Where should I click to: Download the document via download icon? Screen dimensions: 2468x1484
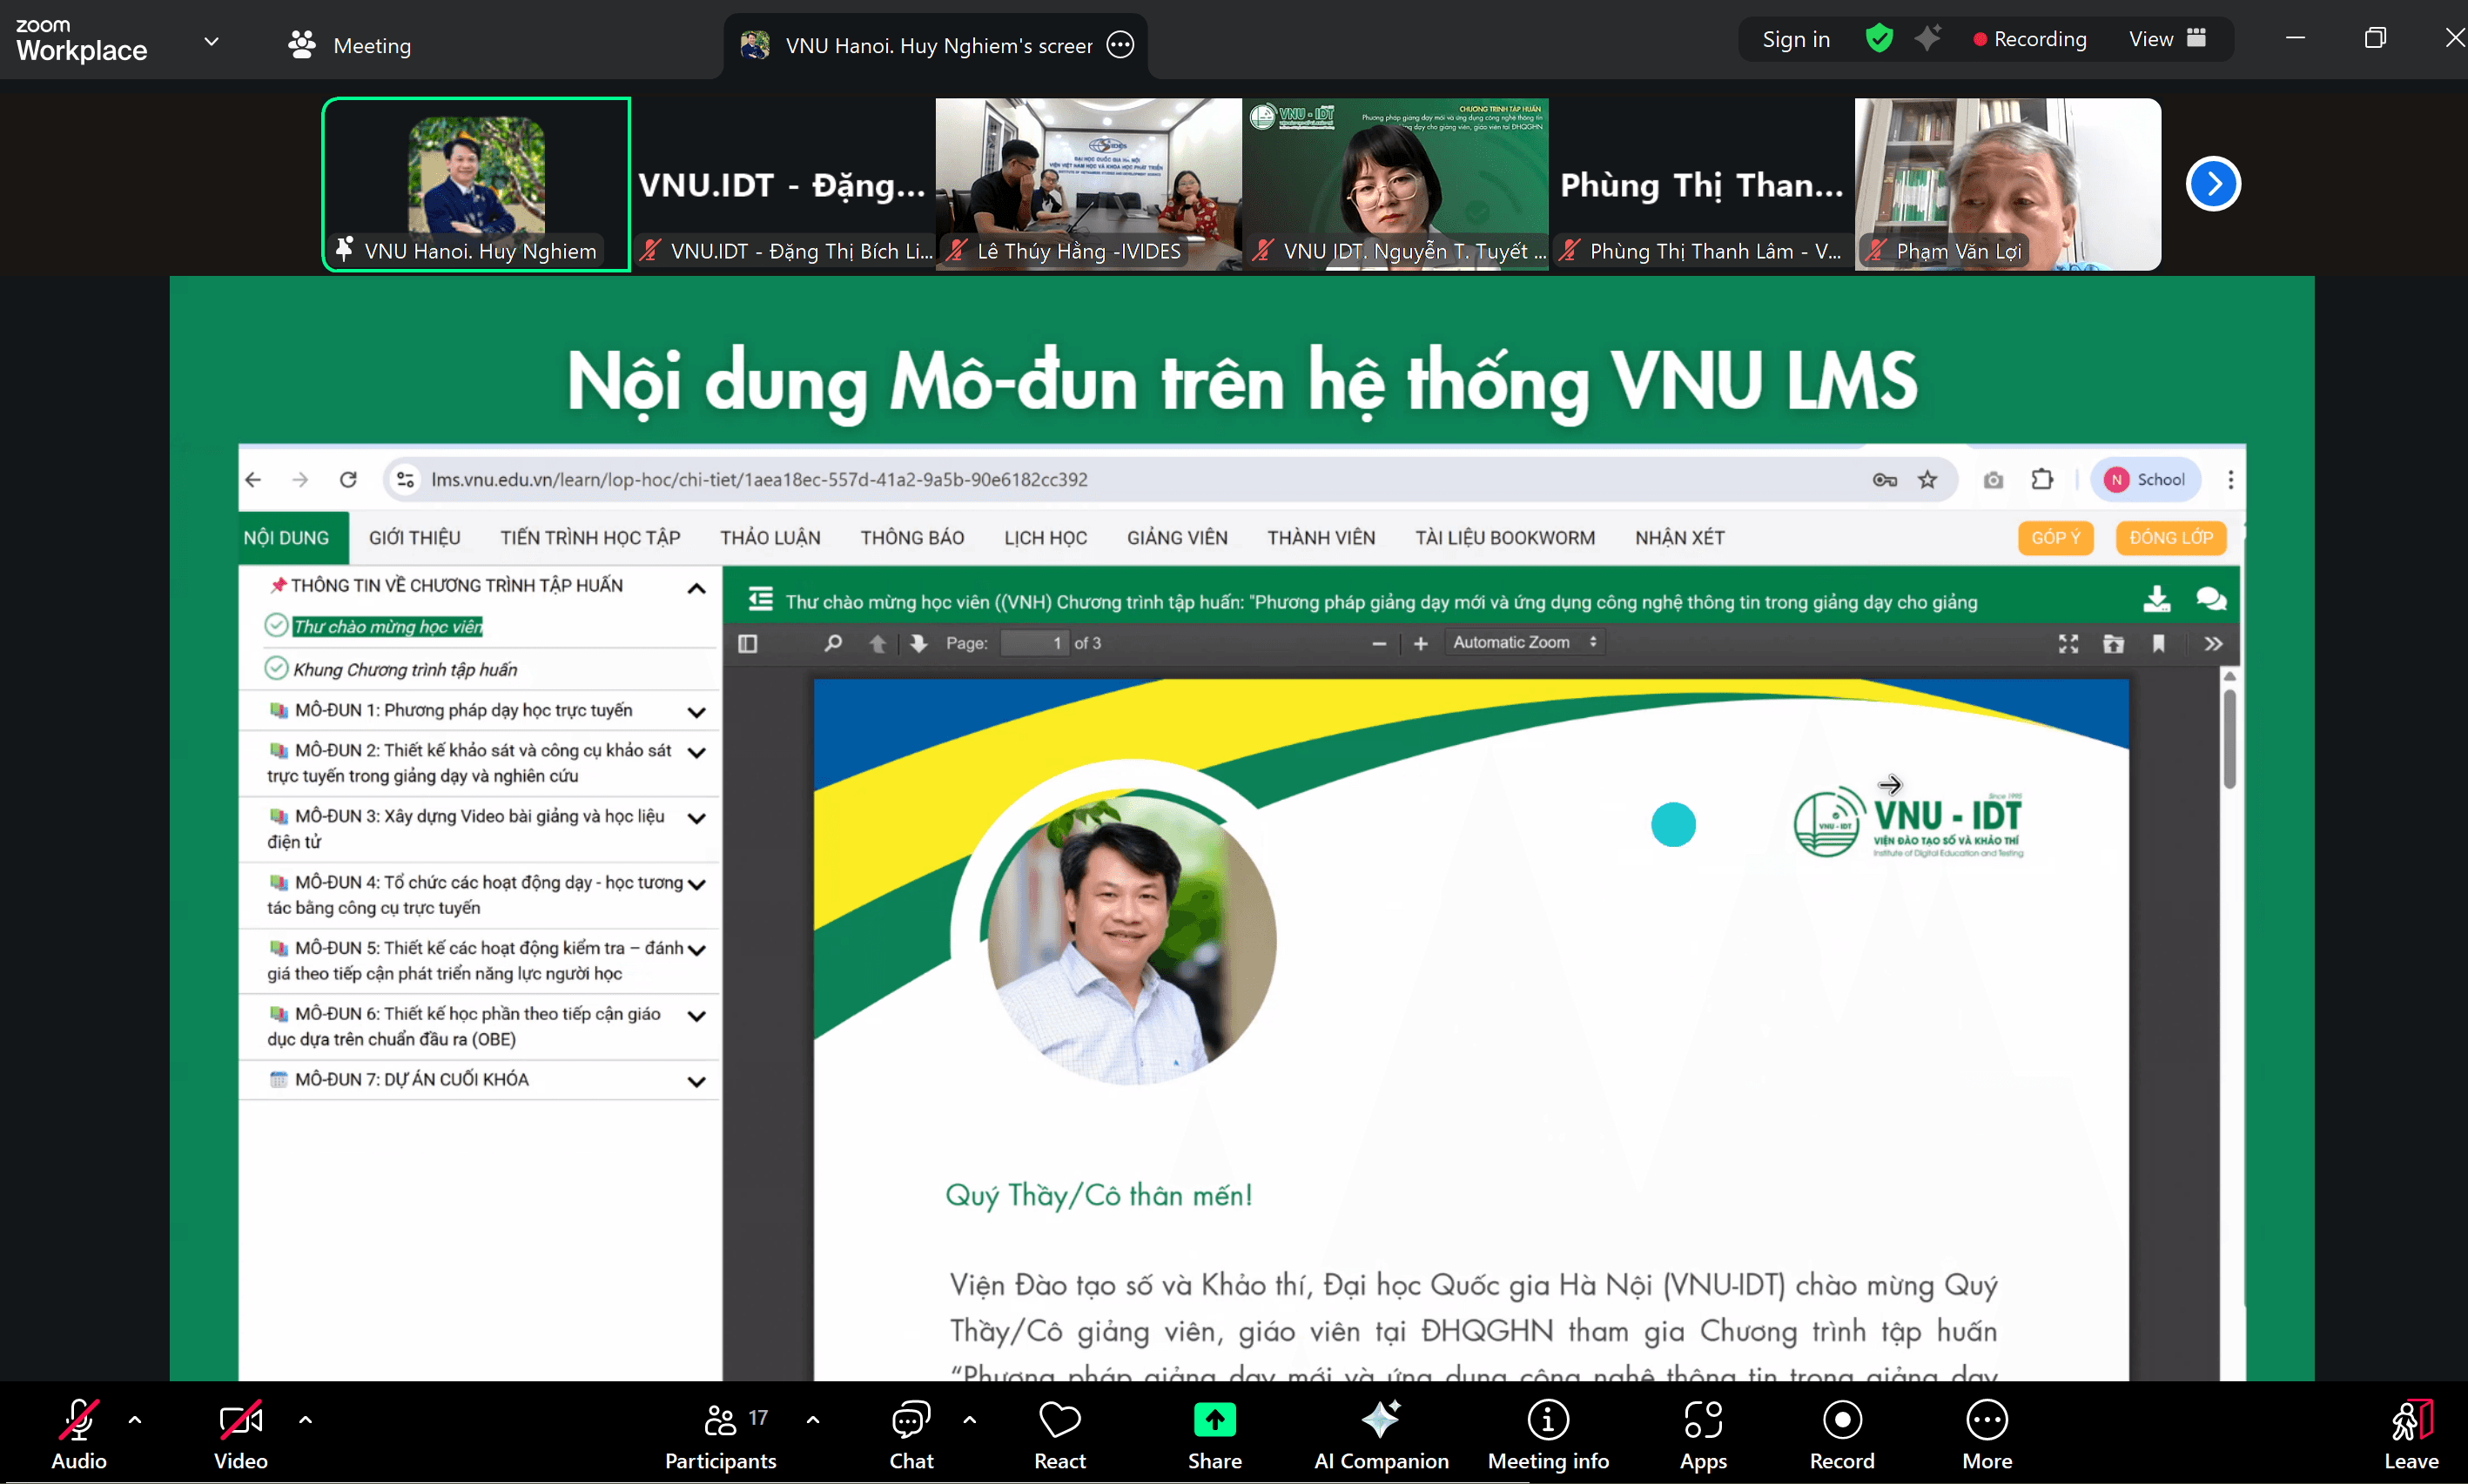tap(2156, 599)
